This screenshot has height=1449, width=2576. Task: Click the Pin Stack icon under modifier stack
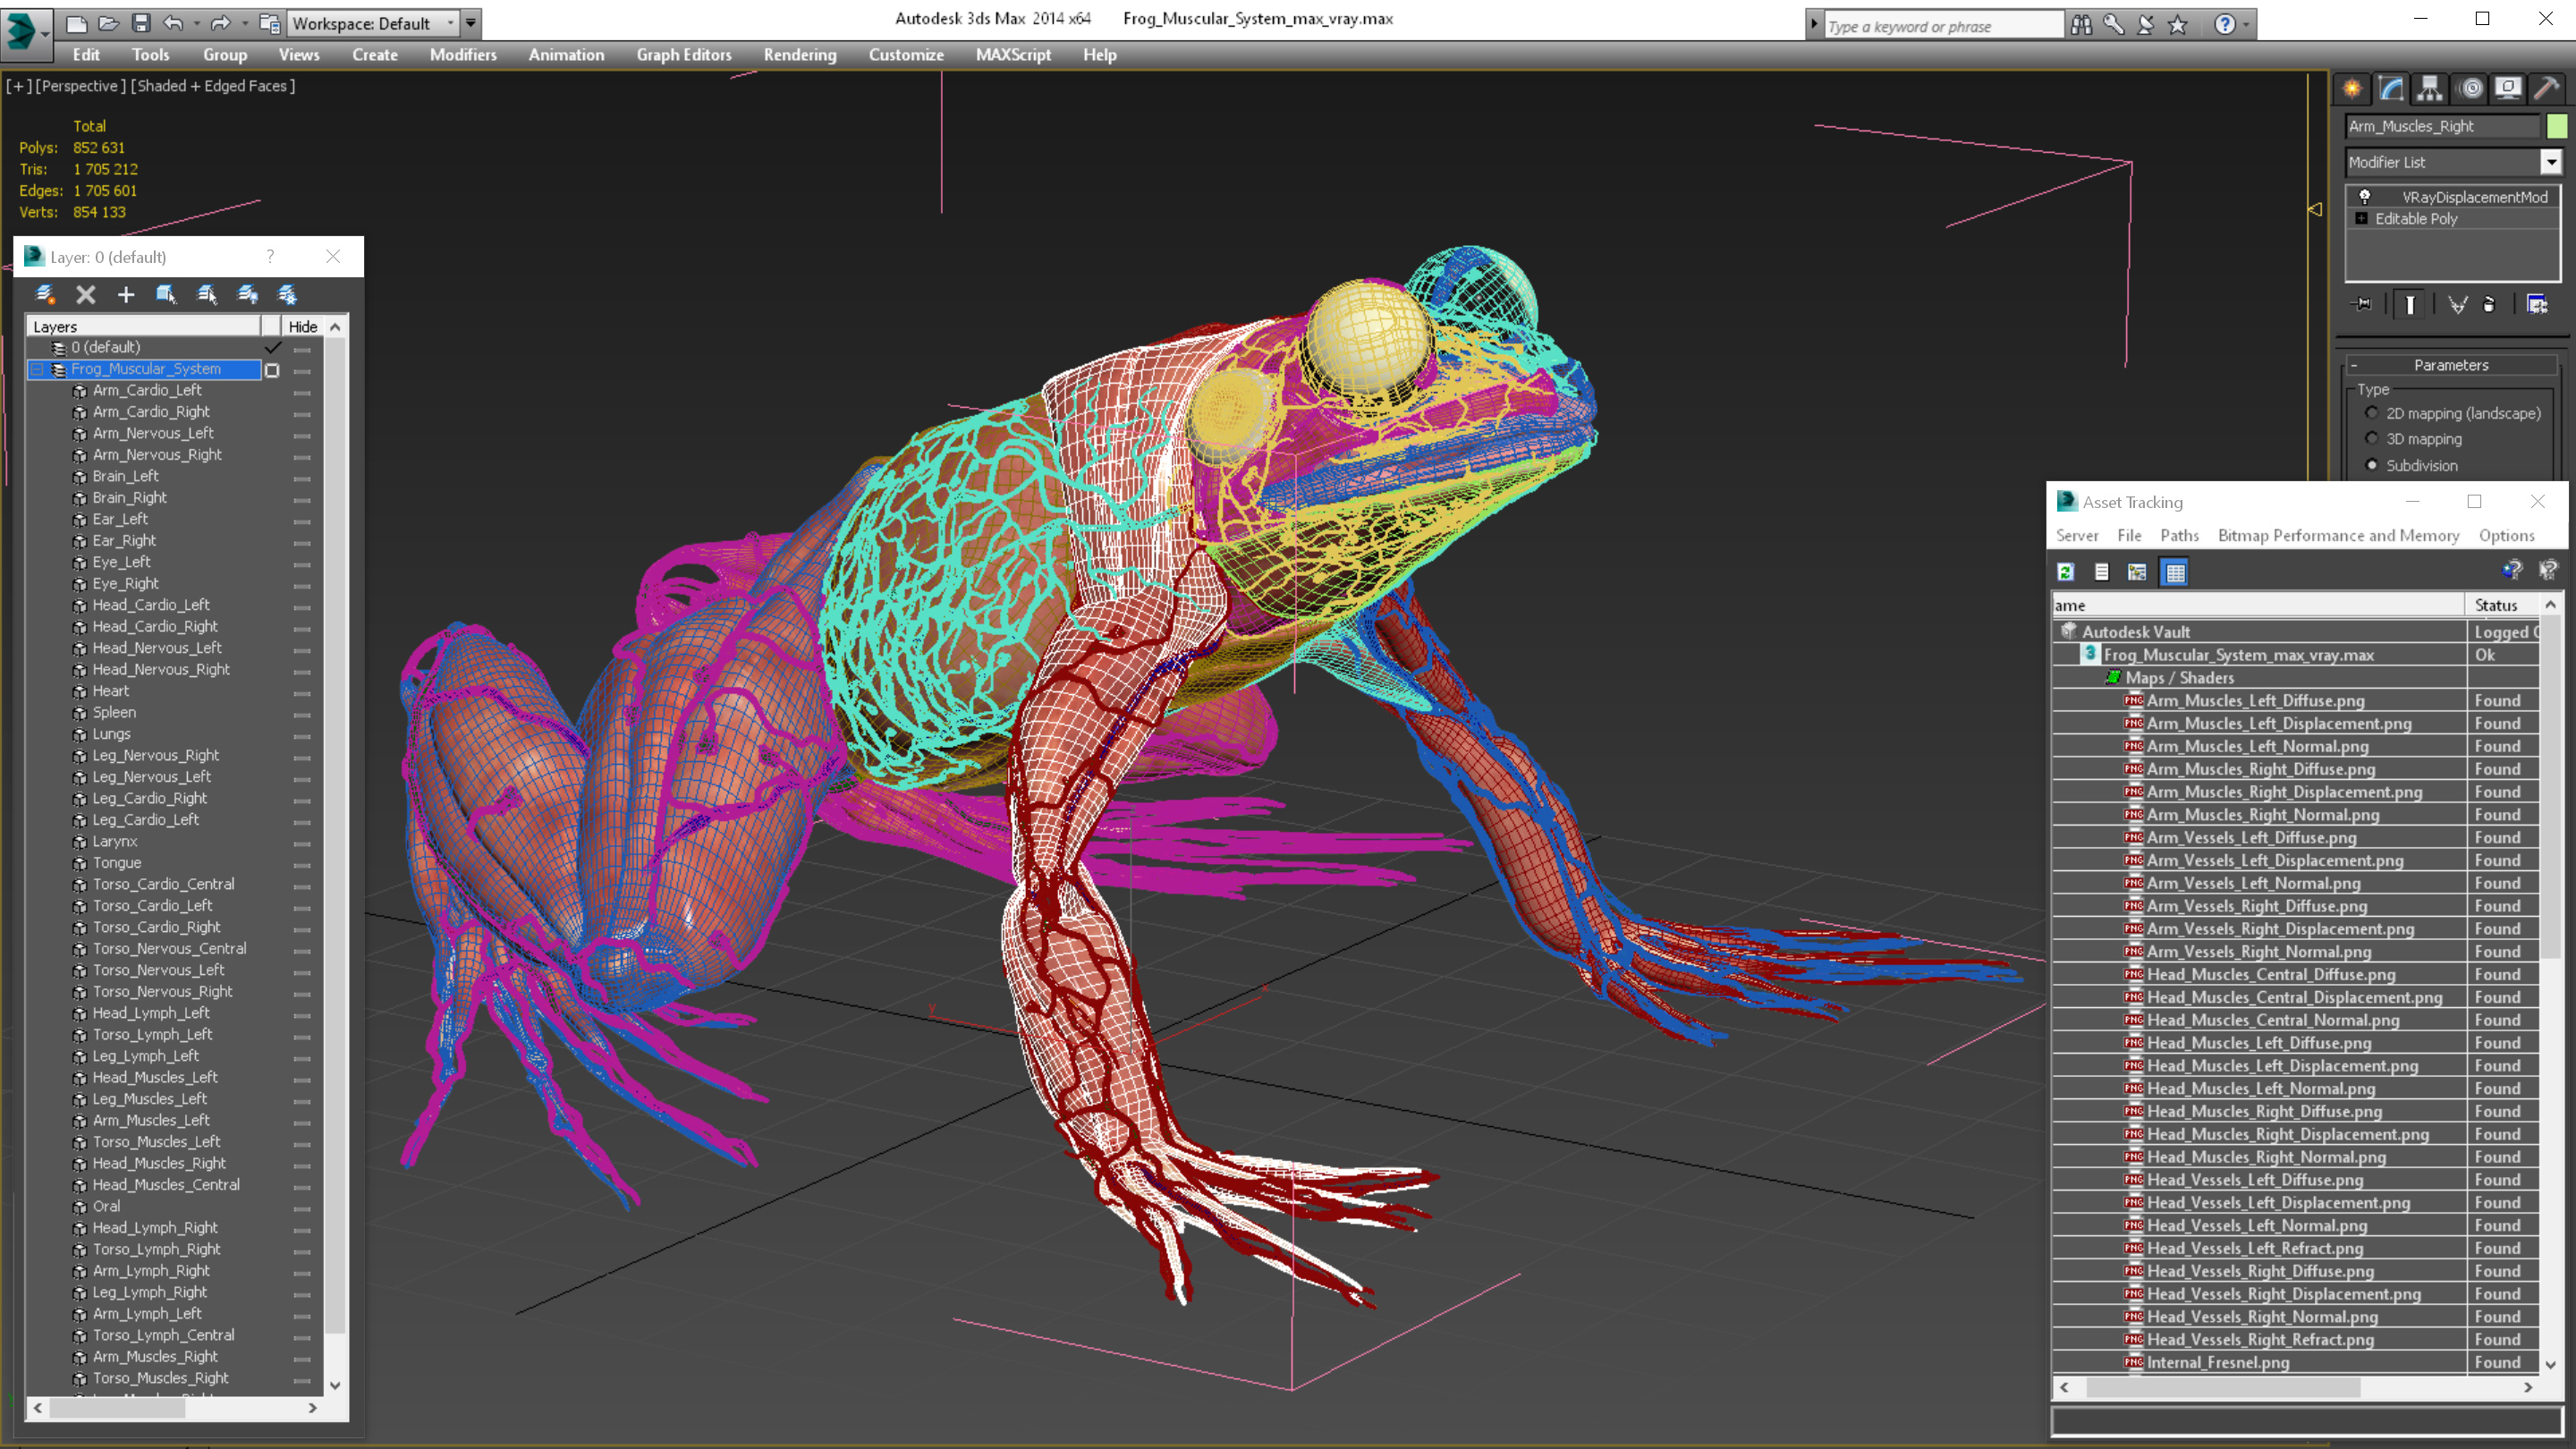pyautogui.click(x=2362, y=304)
